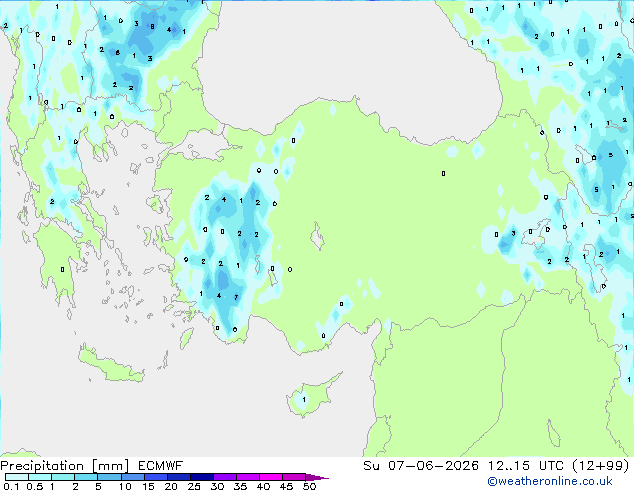Click the Precipitation [mm] title label
This screenshot has width=634, height=490.
point(64,466)
